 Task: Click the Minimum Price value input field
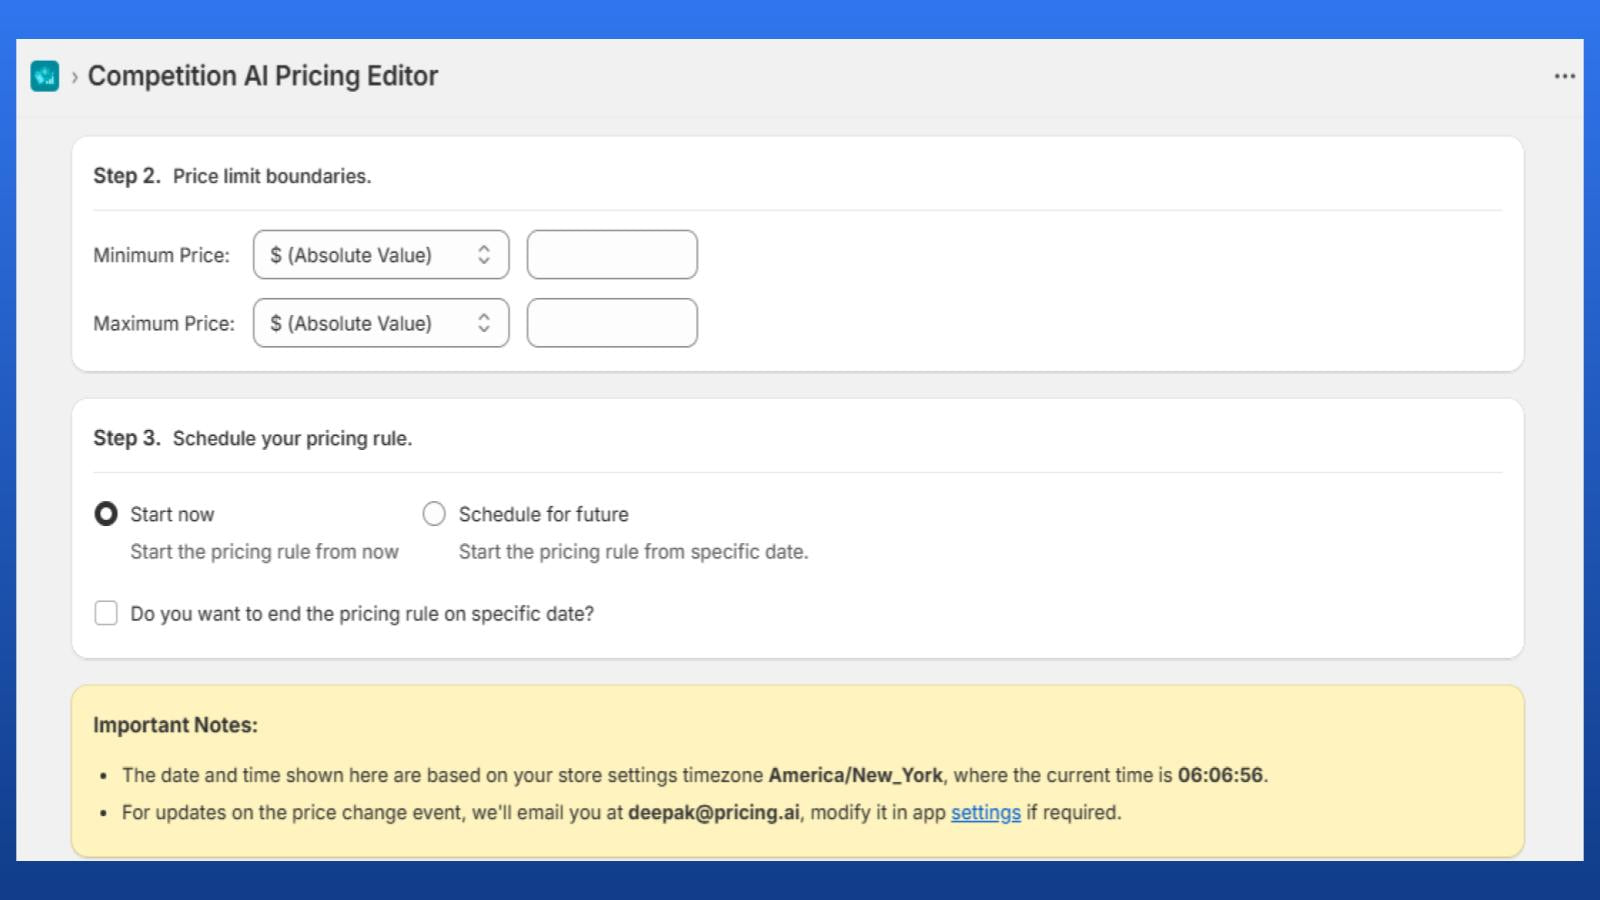612,254
